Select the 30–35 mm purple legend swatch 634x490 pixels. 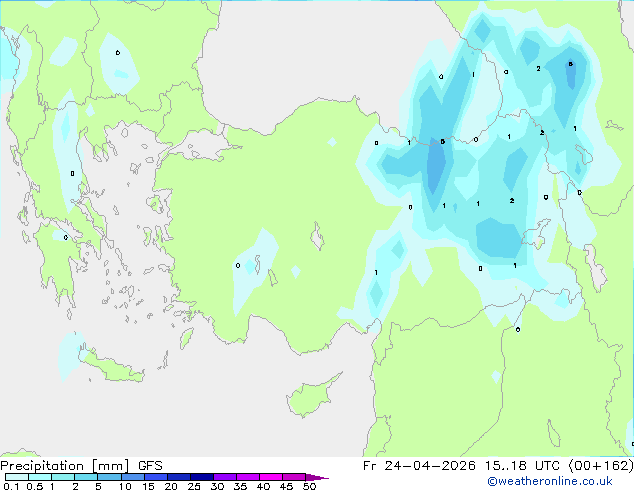coord(225,477)
